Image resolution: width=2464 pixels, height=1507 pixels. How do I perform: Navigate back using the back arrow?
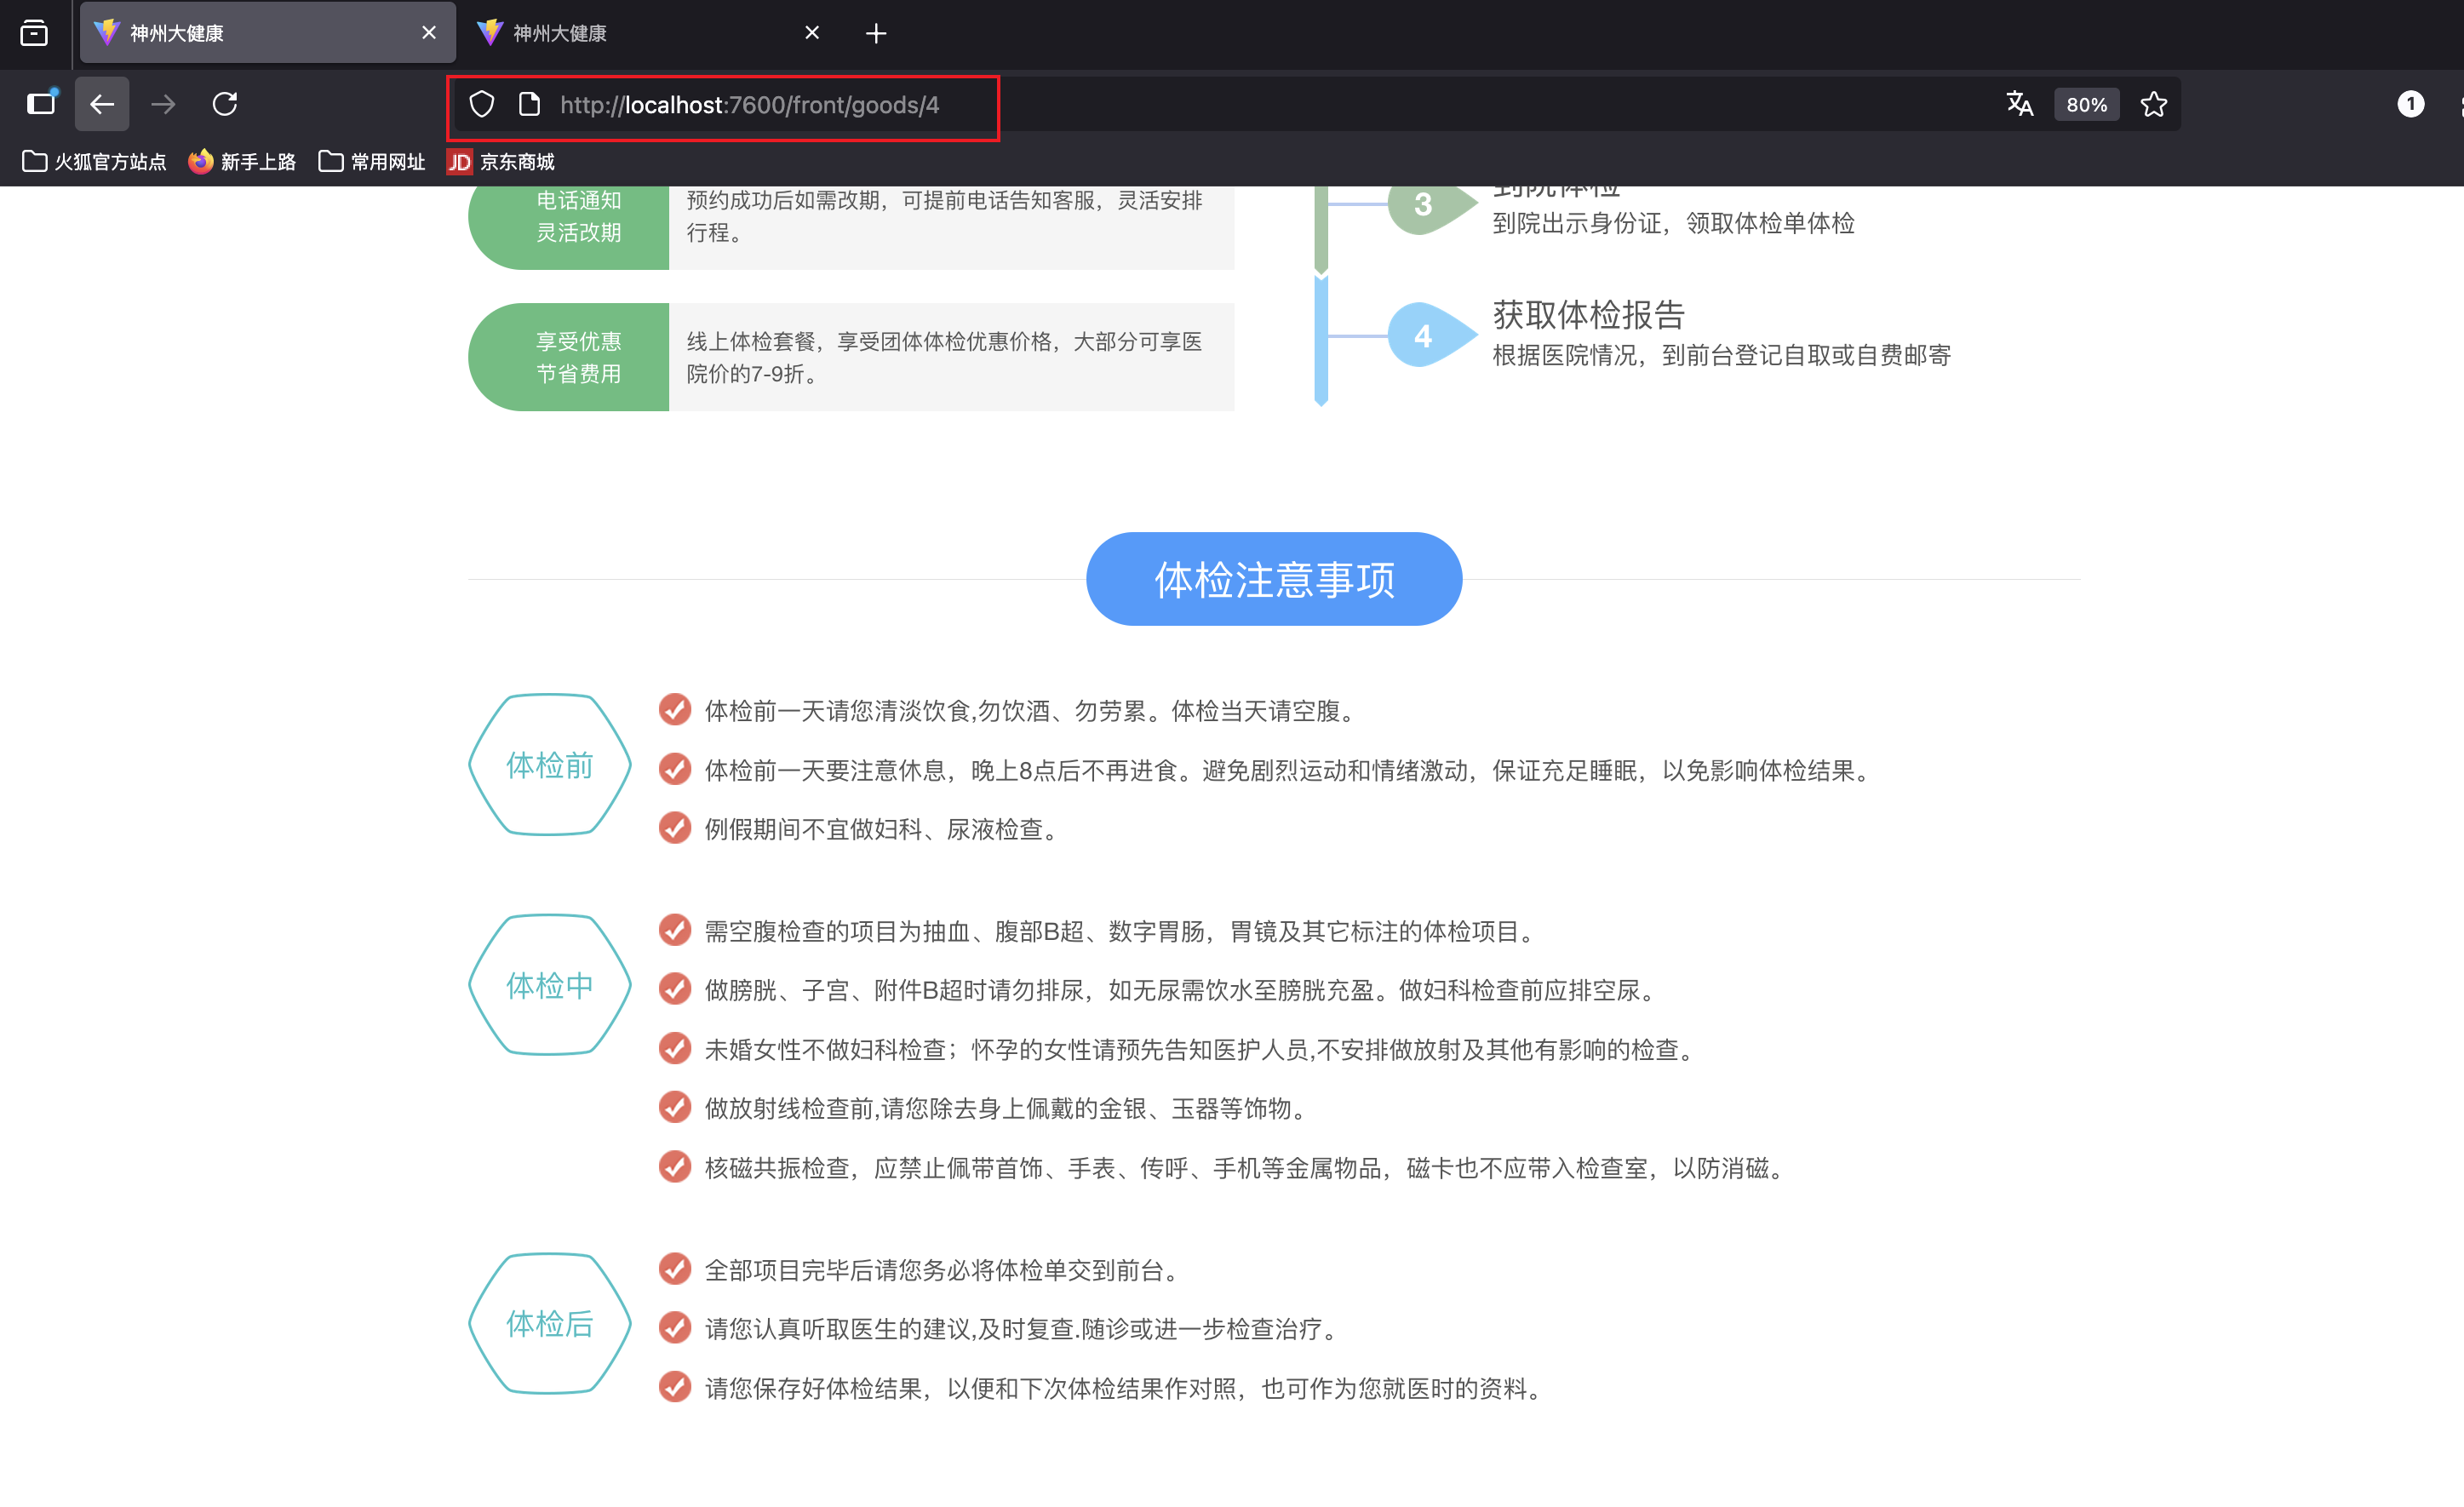[101, 104]
